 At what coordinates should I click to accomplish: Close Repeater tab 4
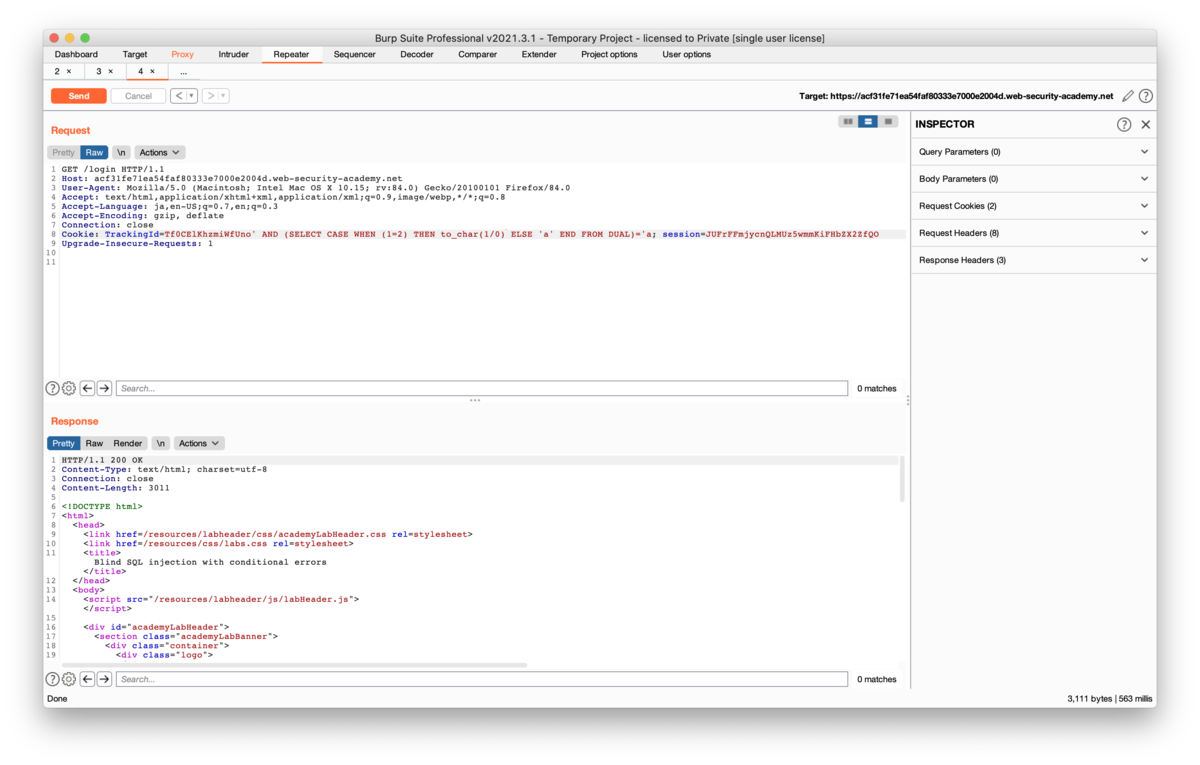click(x=153, y=72)
